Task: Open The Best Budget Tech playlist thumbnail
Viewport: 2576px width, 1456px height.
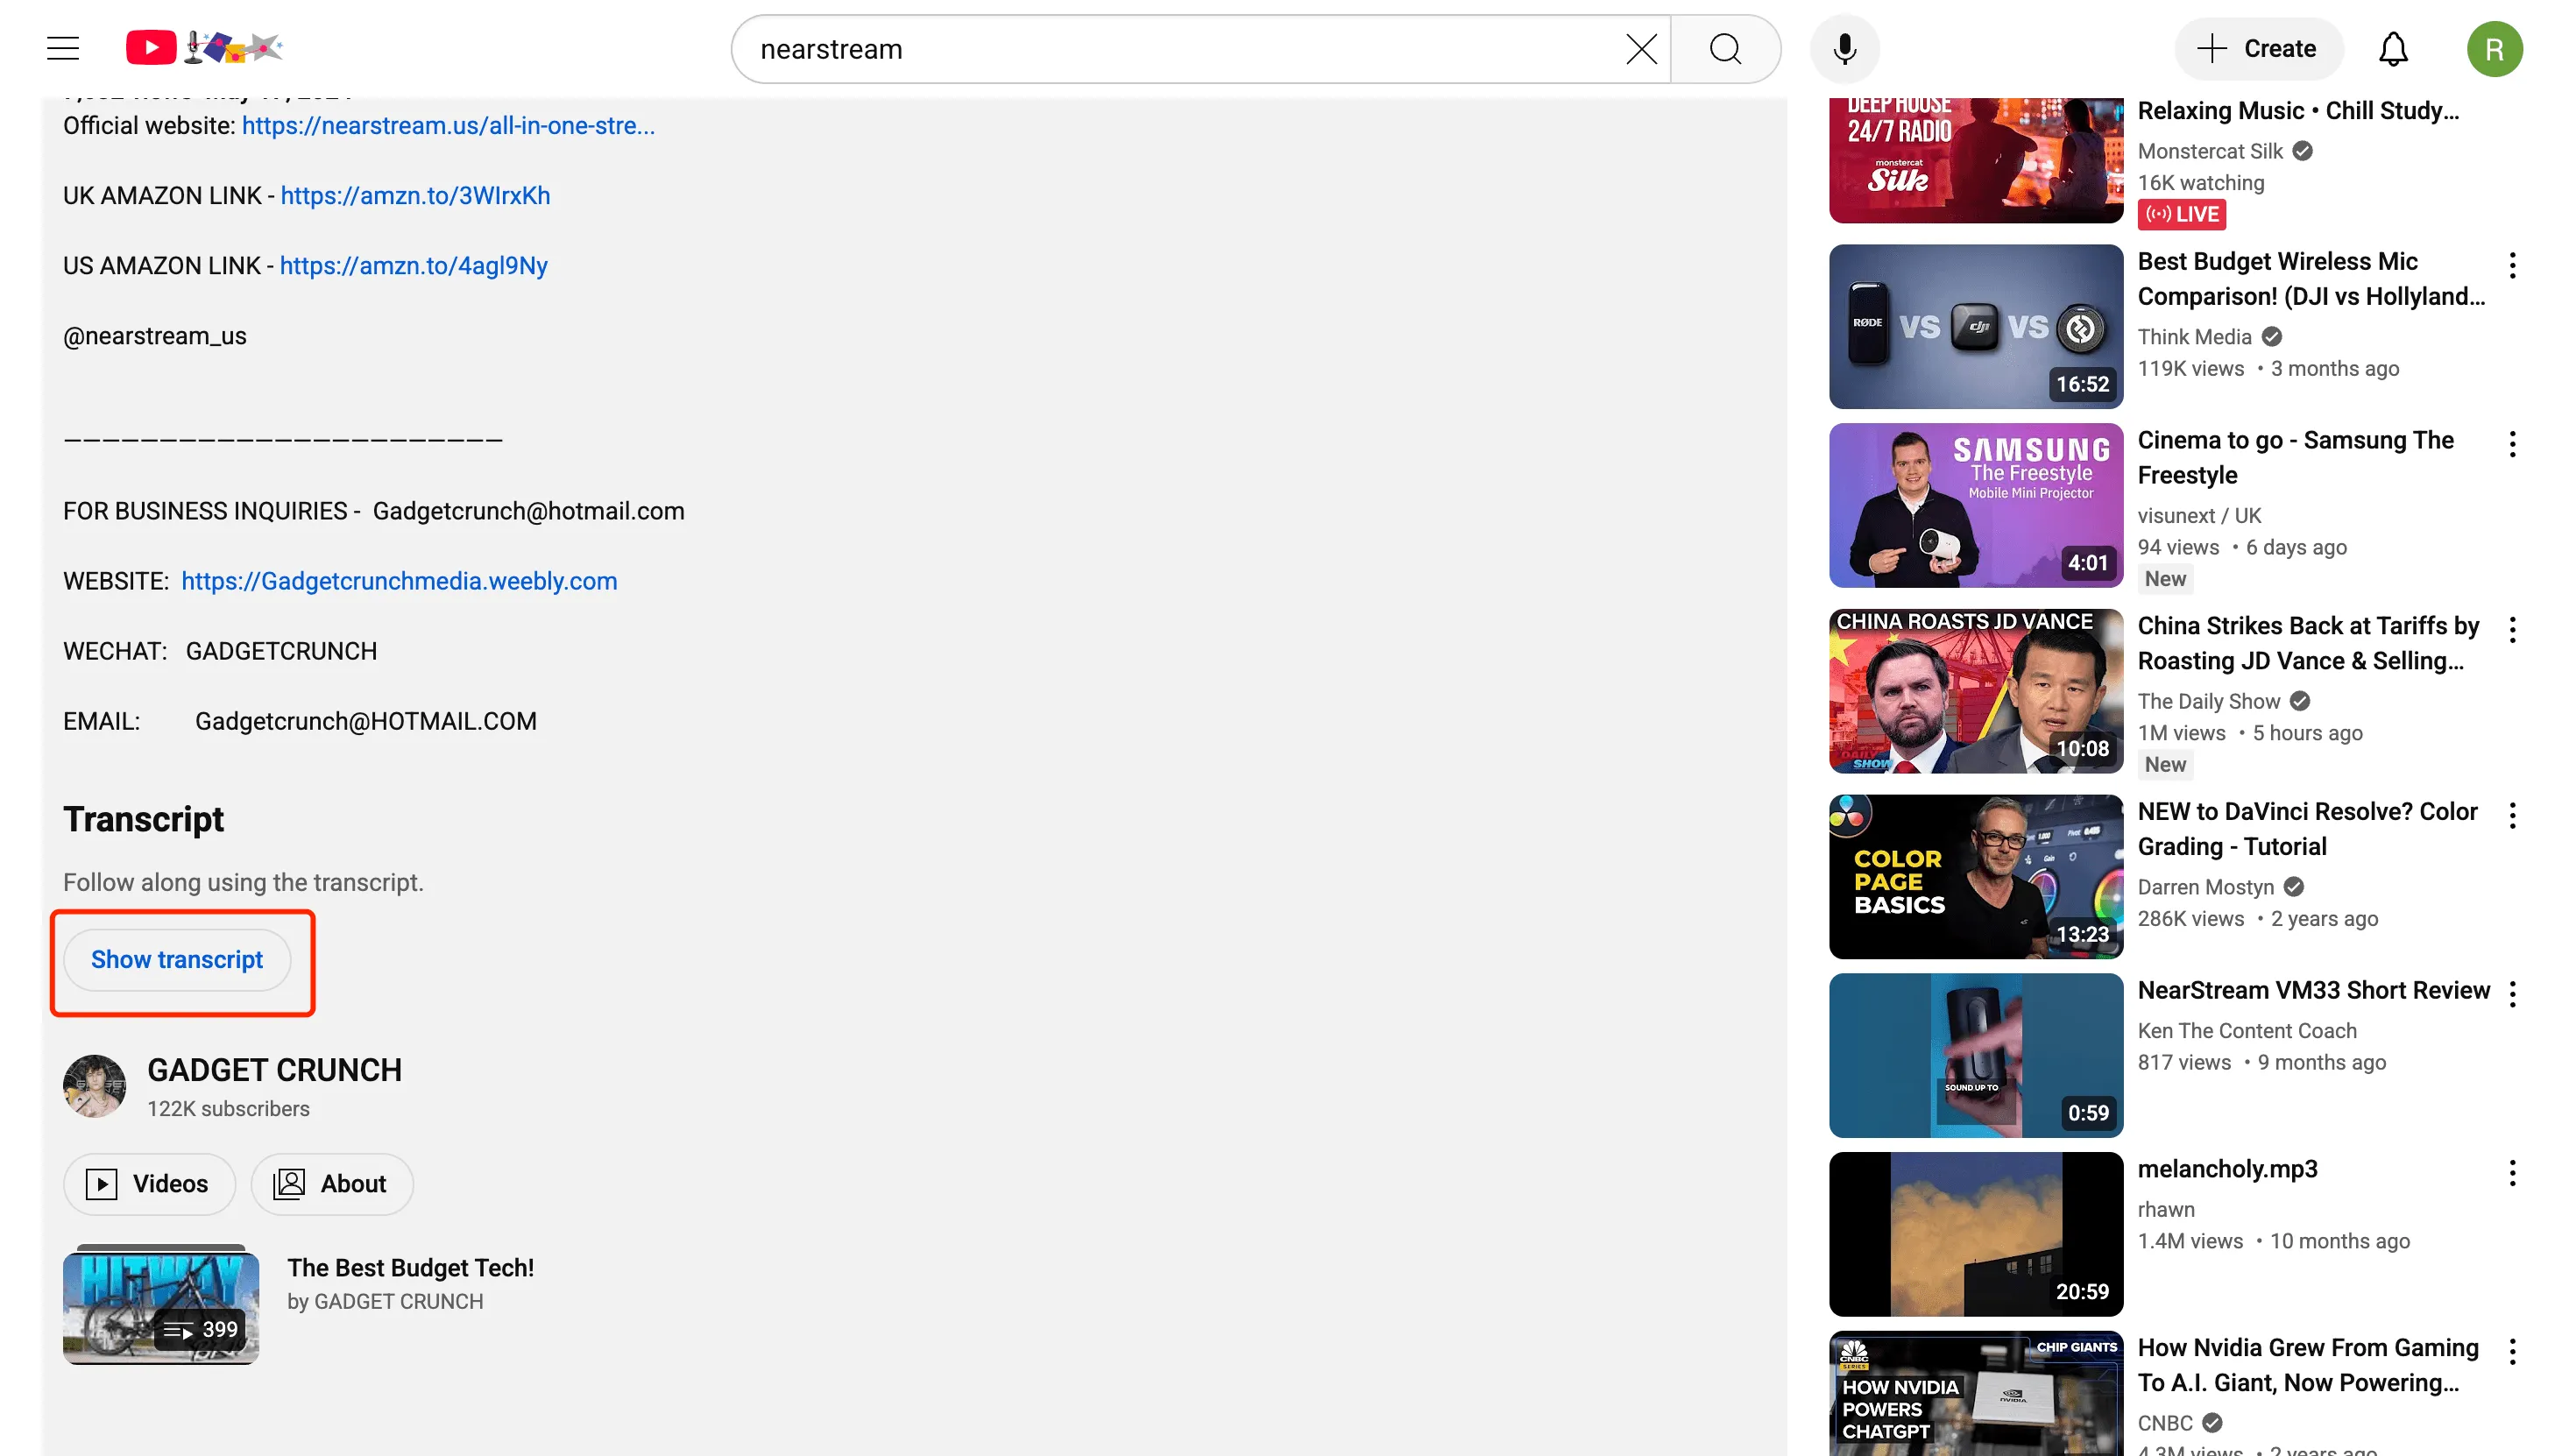Action: pyautogui.click(x=161, y=1307)
